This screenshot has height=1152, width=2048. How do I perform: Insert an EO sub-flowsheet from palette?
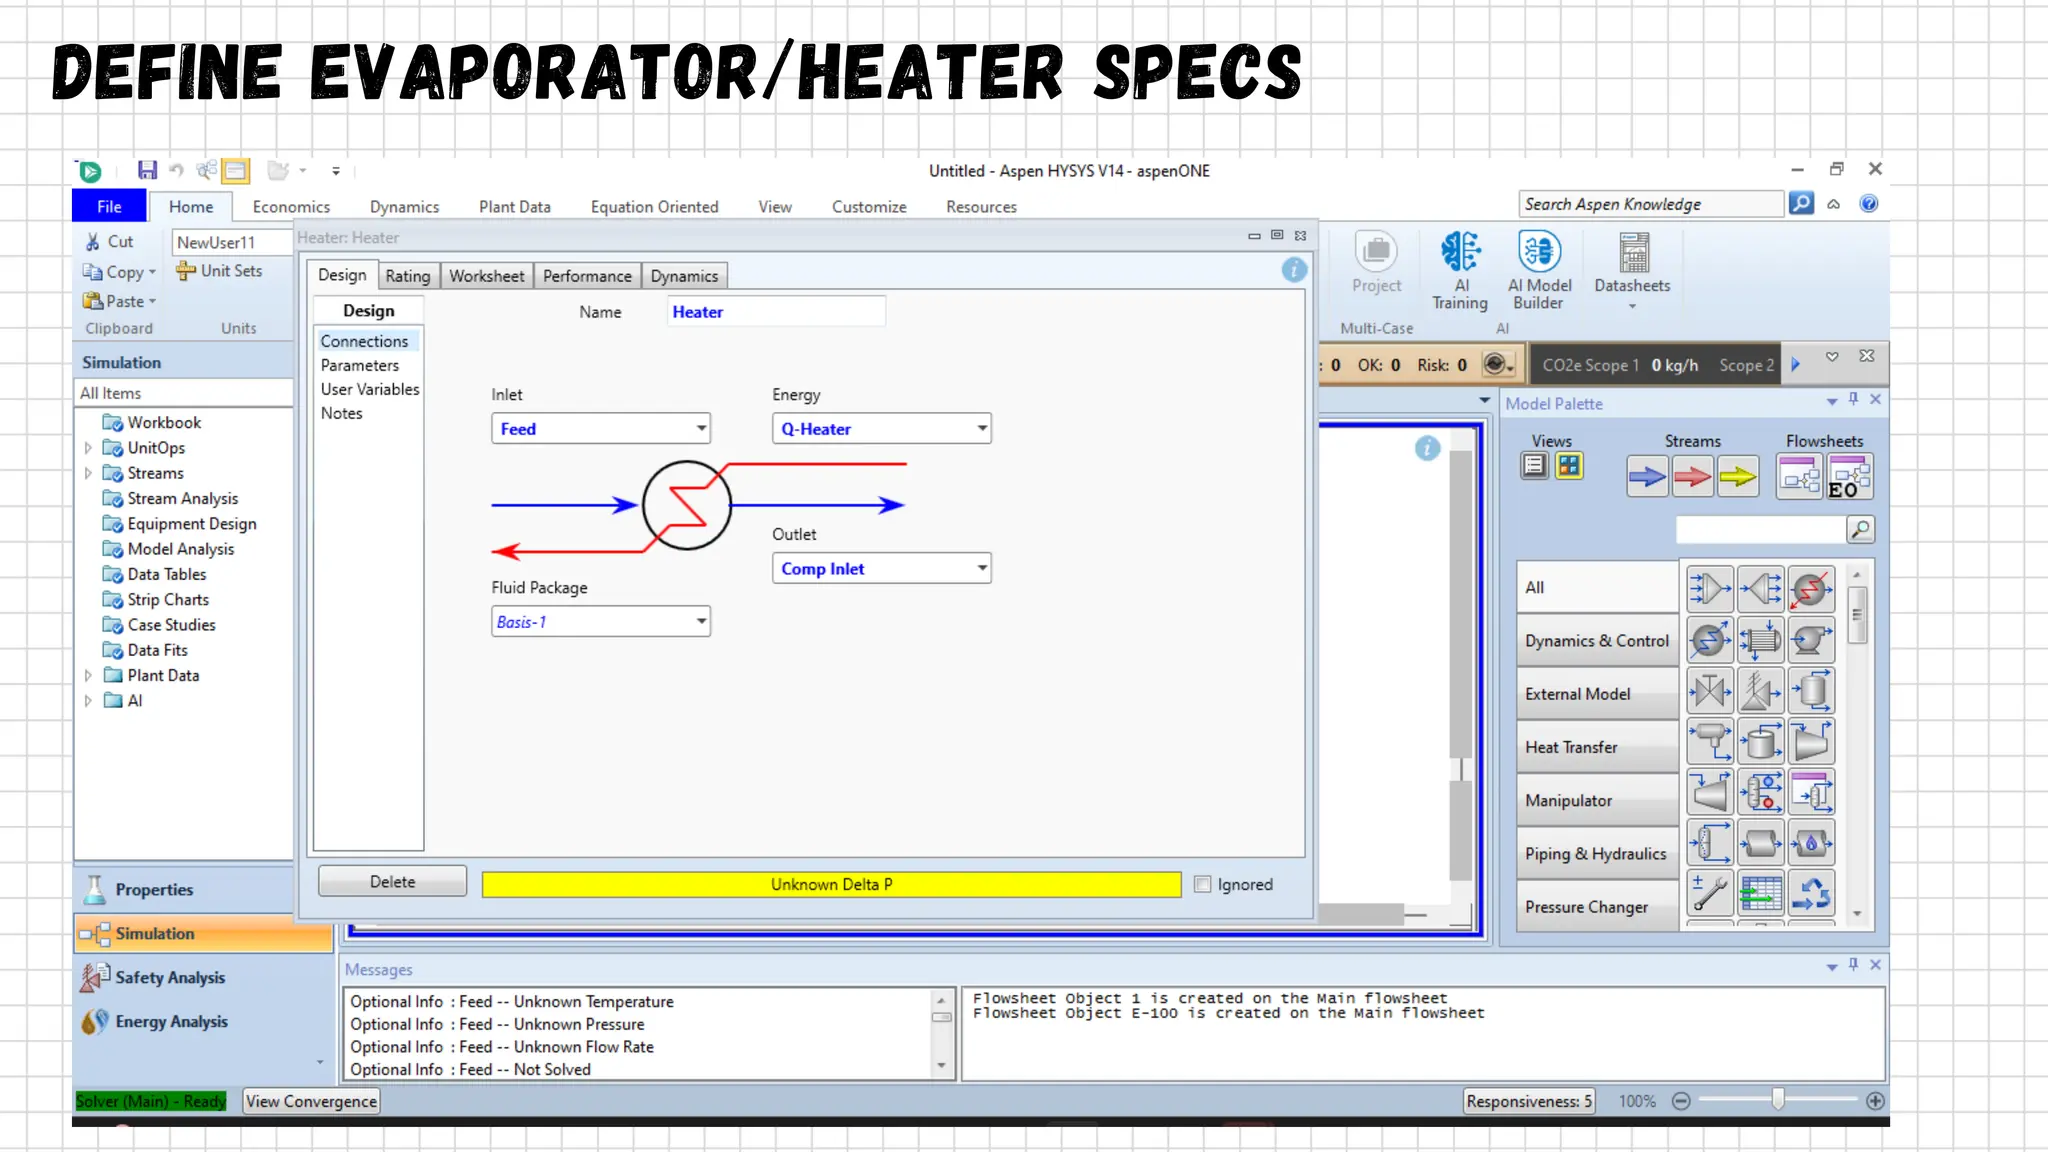pyautogui.click(x=1848, y=477)
